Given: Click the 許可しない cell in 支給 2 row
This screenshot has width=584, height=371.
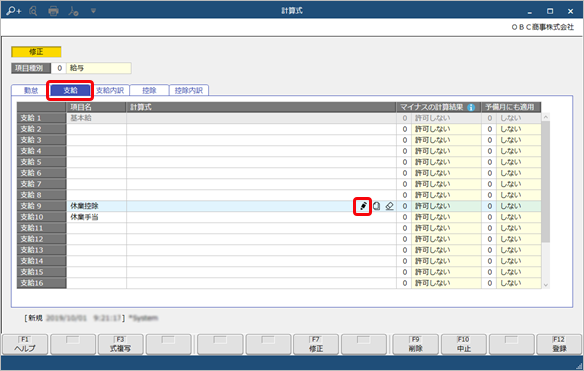Looking at the screenshot, I should [446, 129].
